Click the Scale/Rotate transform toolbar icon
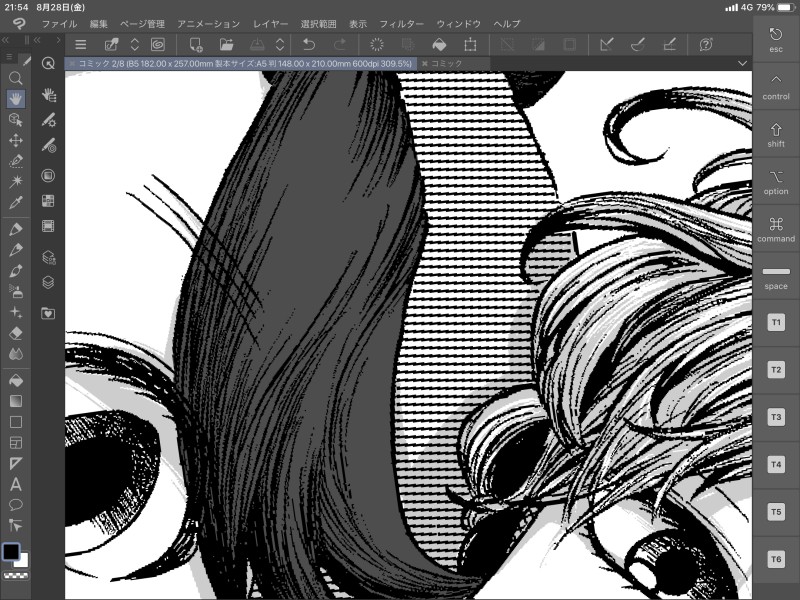Screen dimensions: 800x600 (470, 44)
